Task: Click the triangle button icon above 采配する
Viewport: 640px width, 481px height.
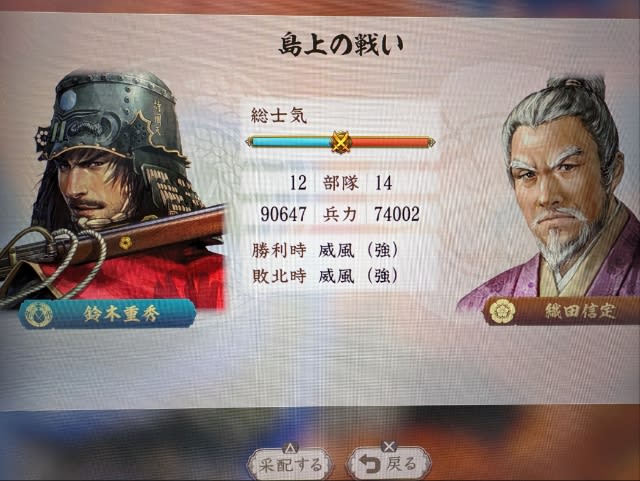Action: 290,448
